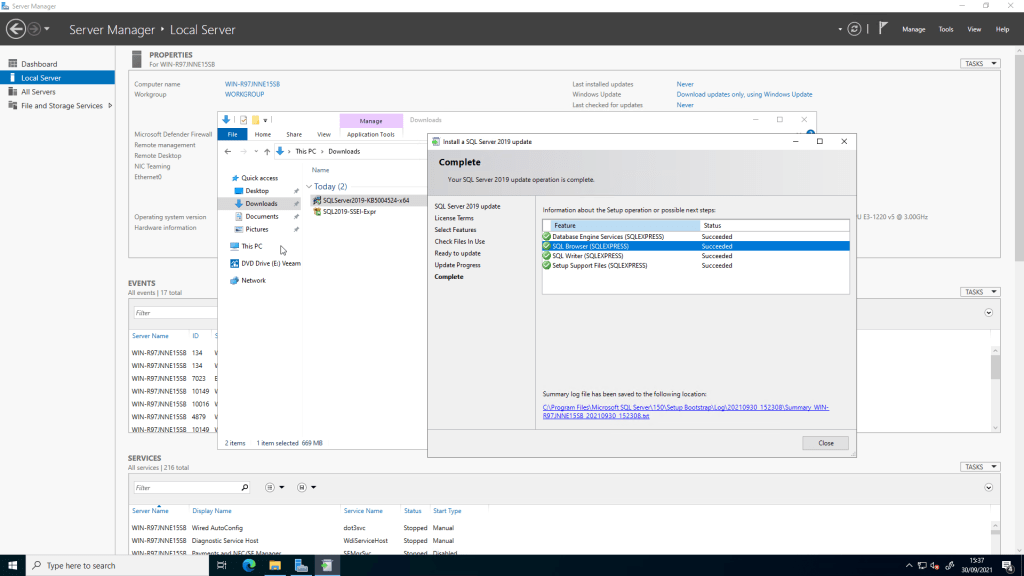The height and width of the screenshot is (576, 1024).
Task: Click the Events list vertical scrollbar
Action: (995, 368)
